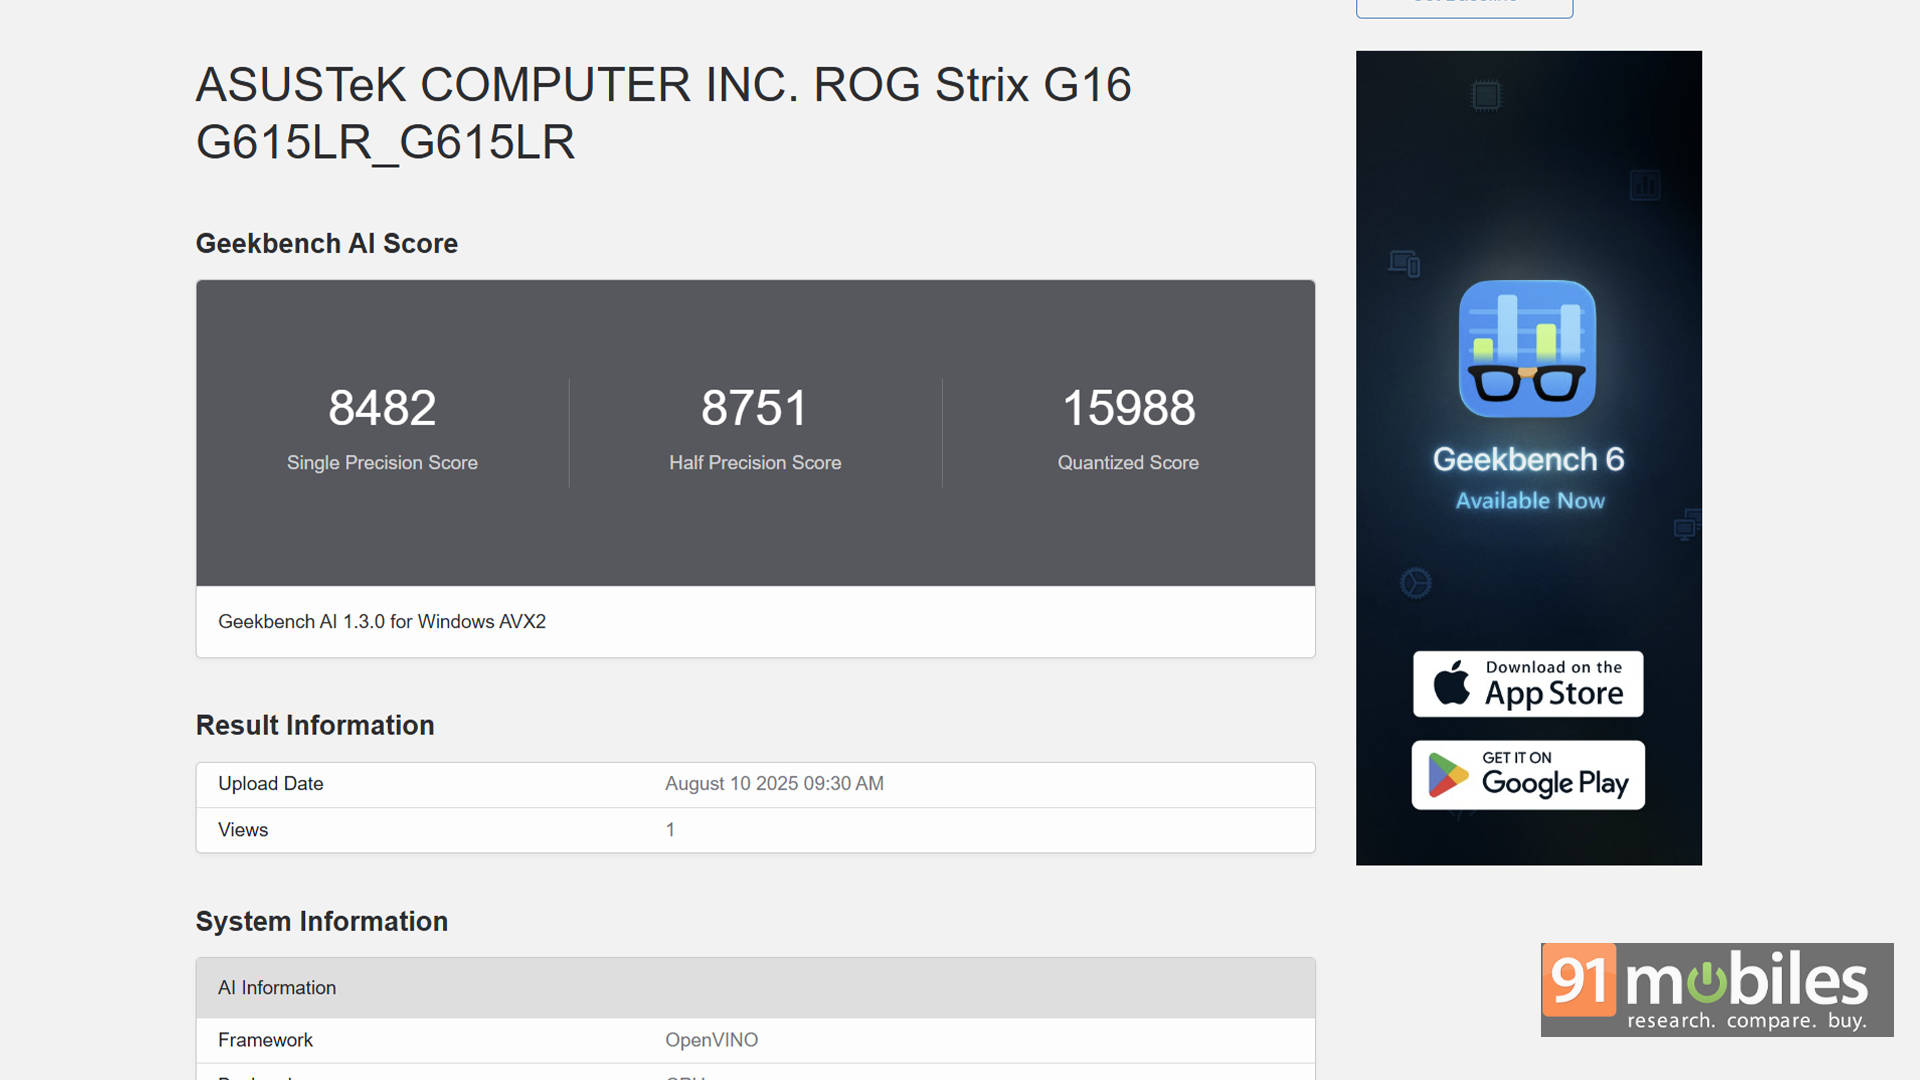Select the Quantized Score value 15988
Image resolution: width=1920 pixels, height=1080 pixels.
pos(1128,407)
